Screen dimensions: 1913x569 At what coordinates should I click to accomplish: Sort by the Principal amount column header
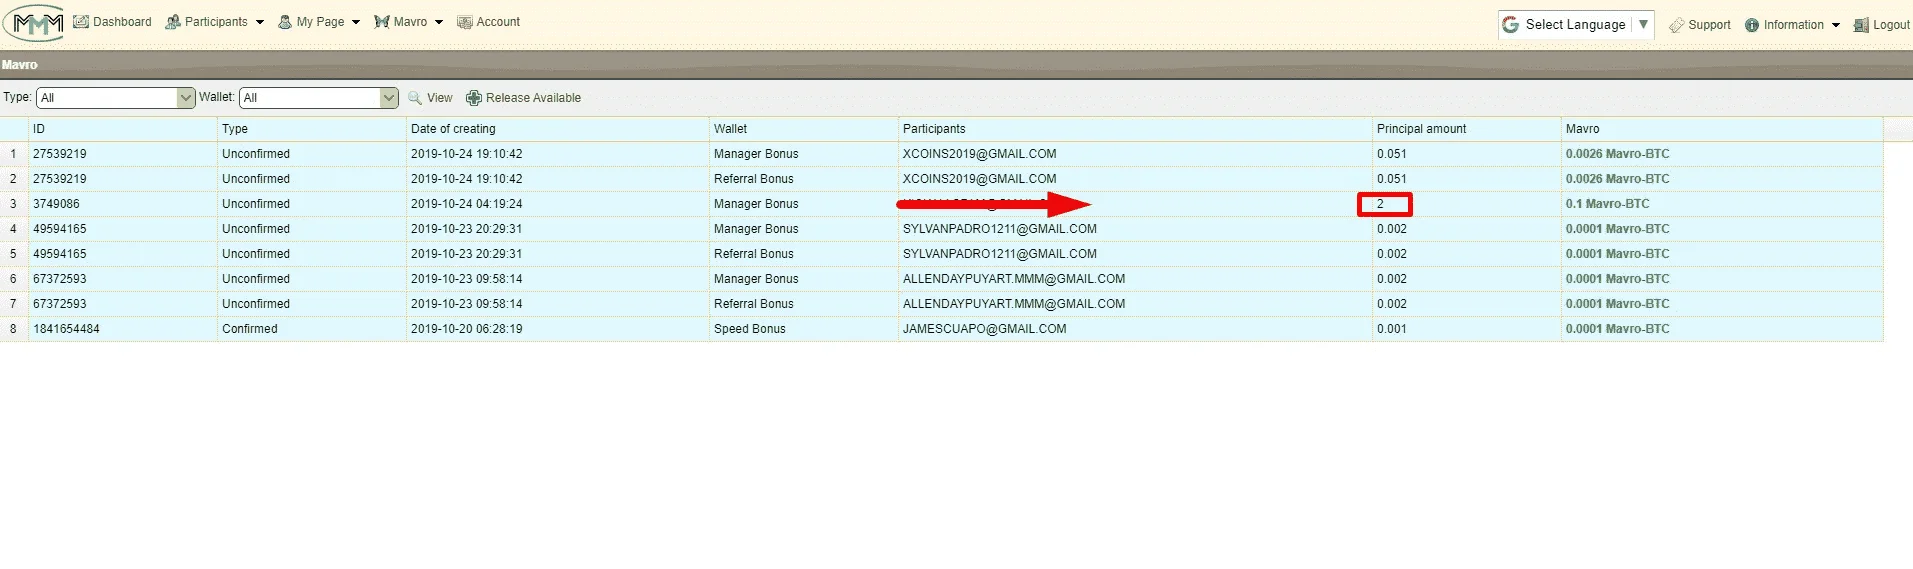1467,129
